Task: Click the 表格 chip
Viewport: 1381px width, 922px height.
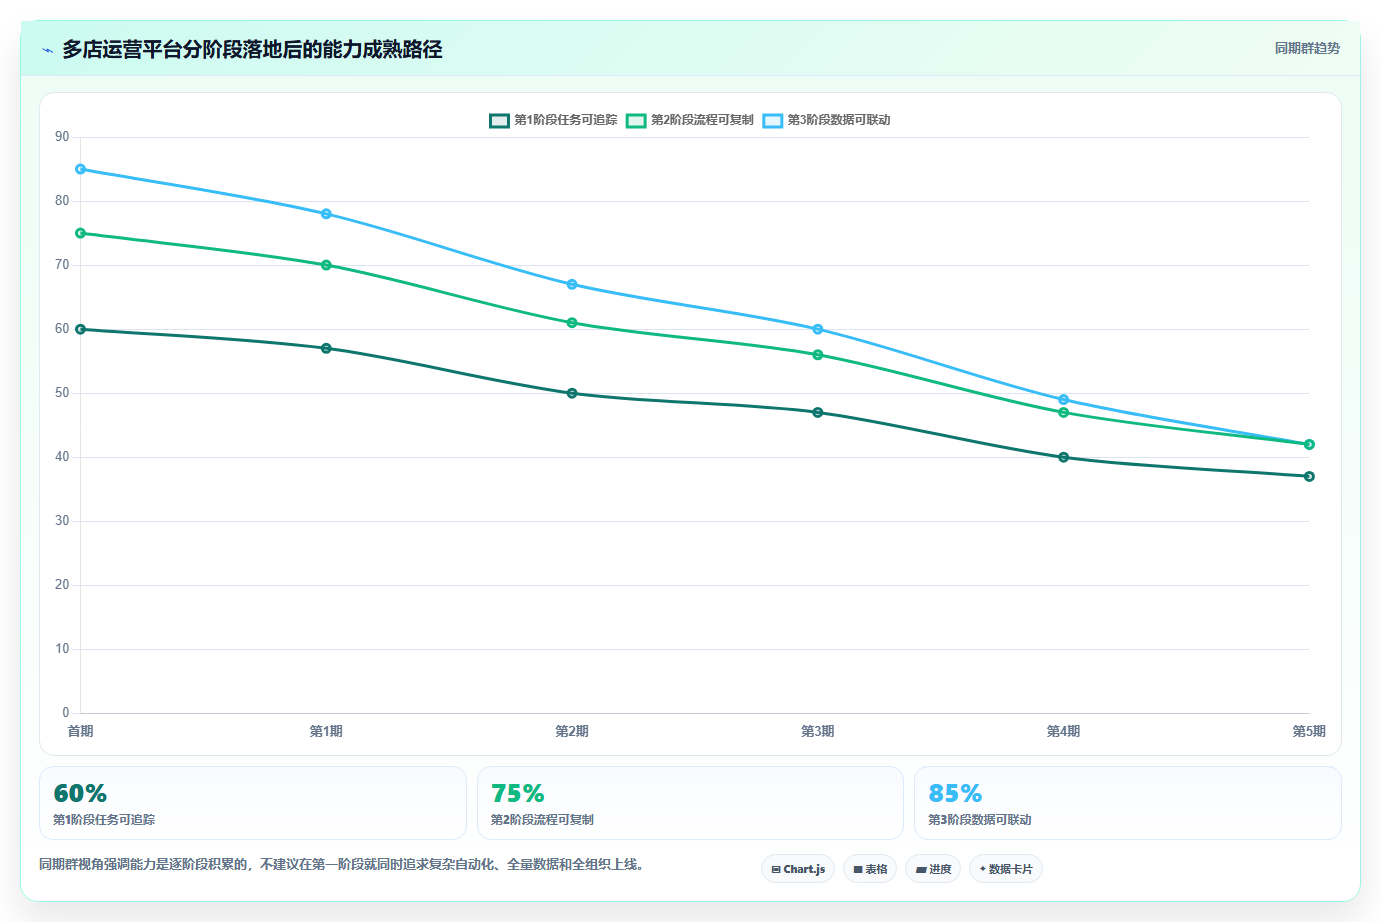Action: coord(870,869)
